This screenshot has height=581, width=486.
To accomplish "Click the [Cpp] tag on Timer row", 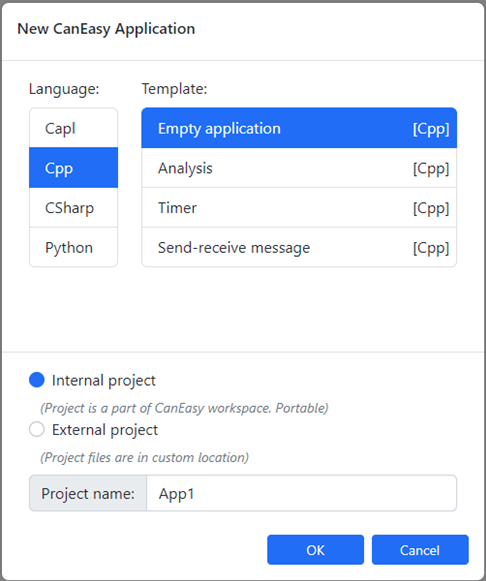I will pos(431,208).
